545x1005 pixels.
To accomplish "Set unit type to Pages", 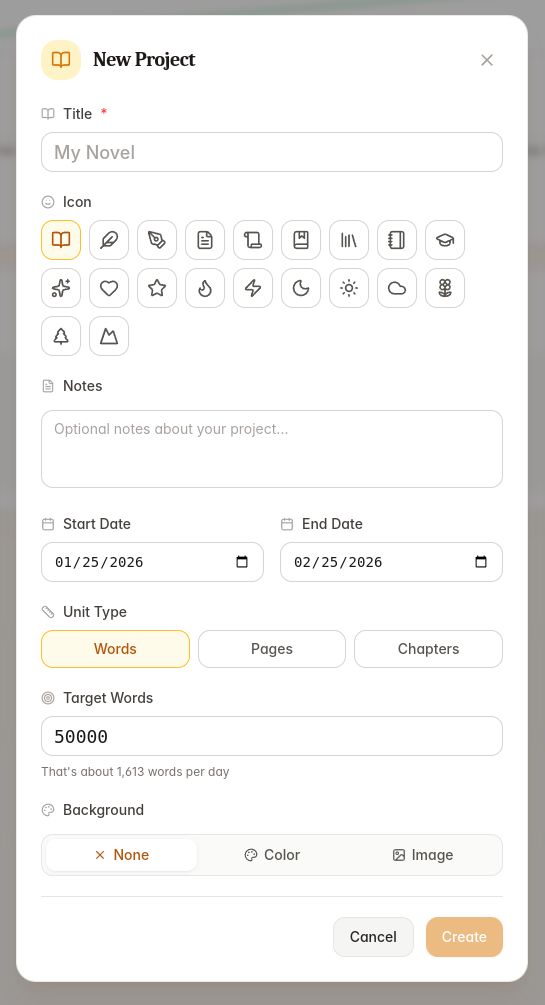I will click(272, 649).
